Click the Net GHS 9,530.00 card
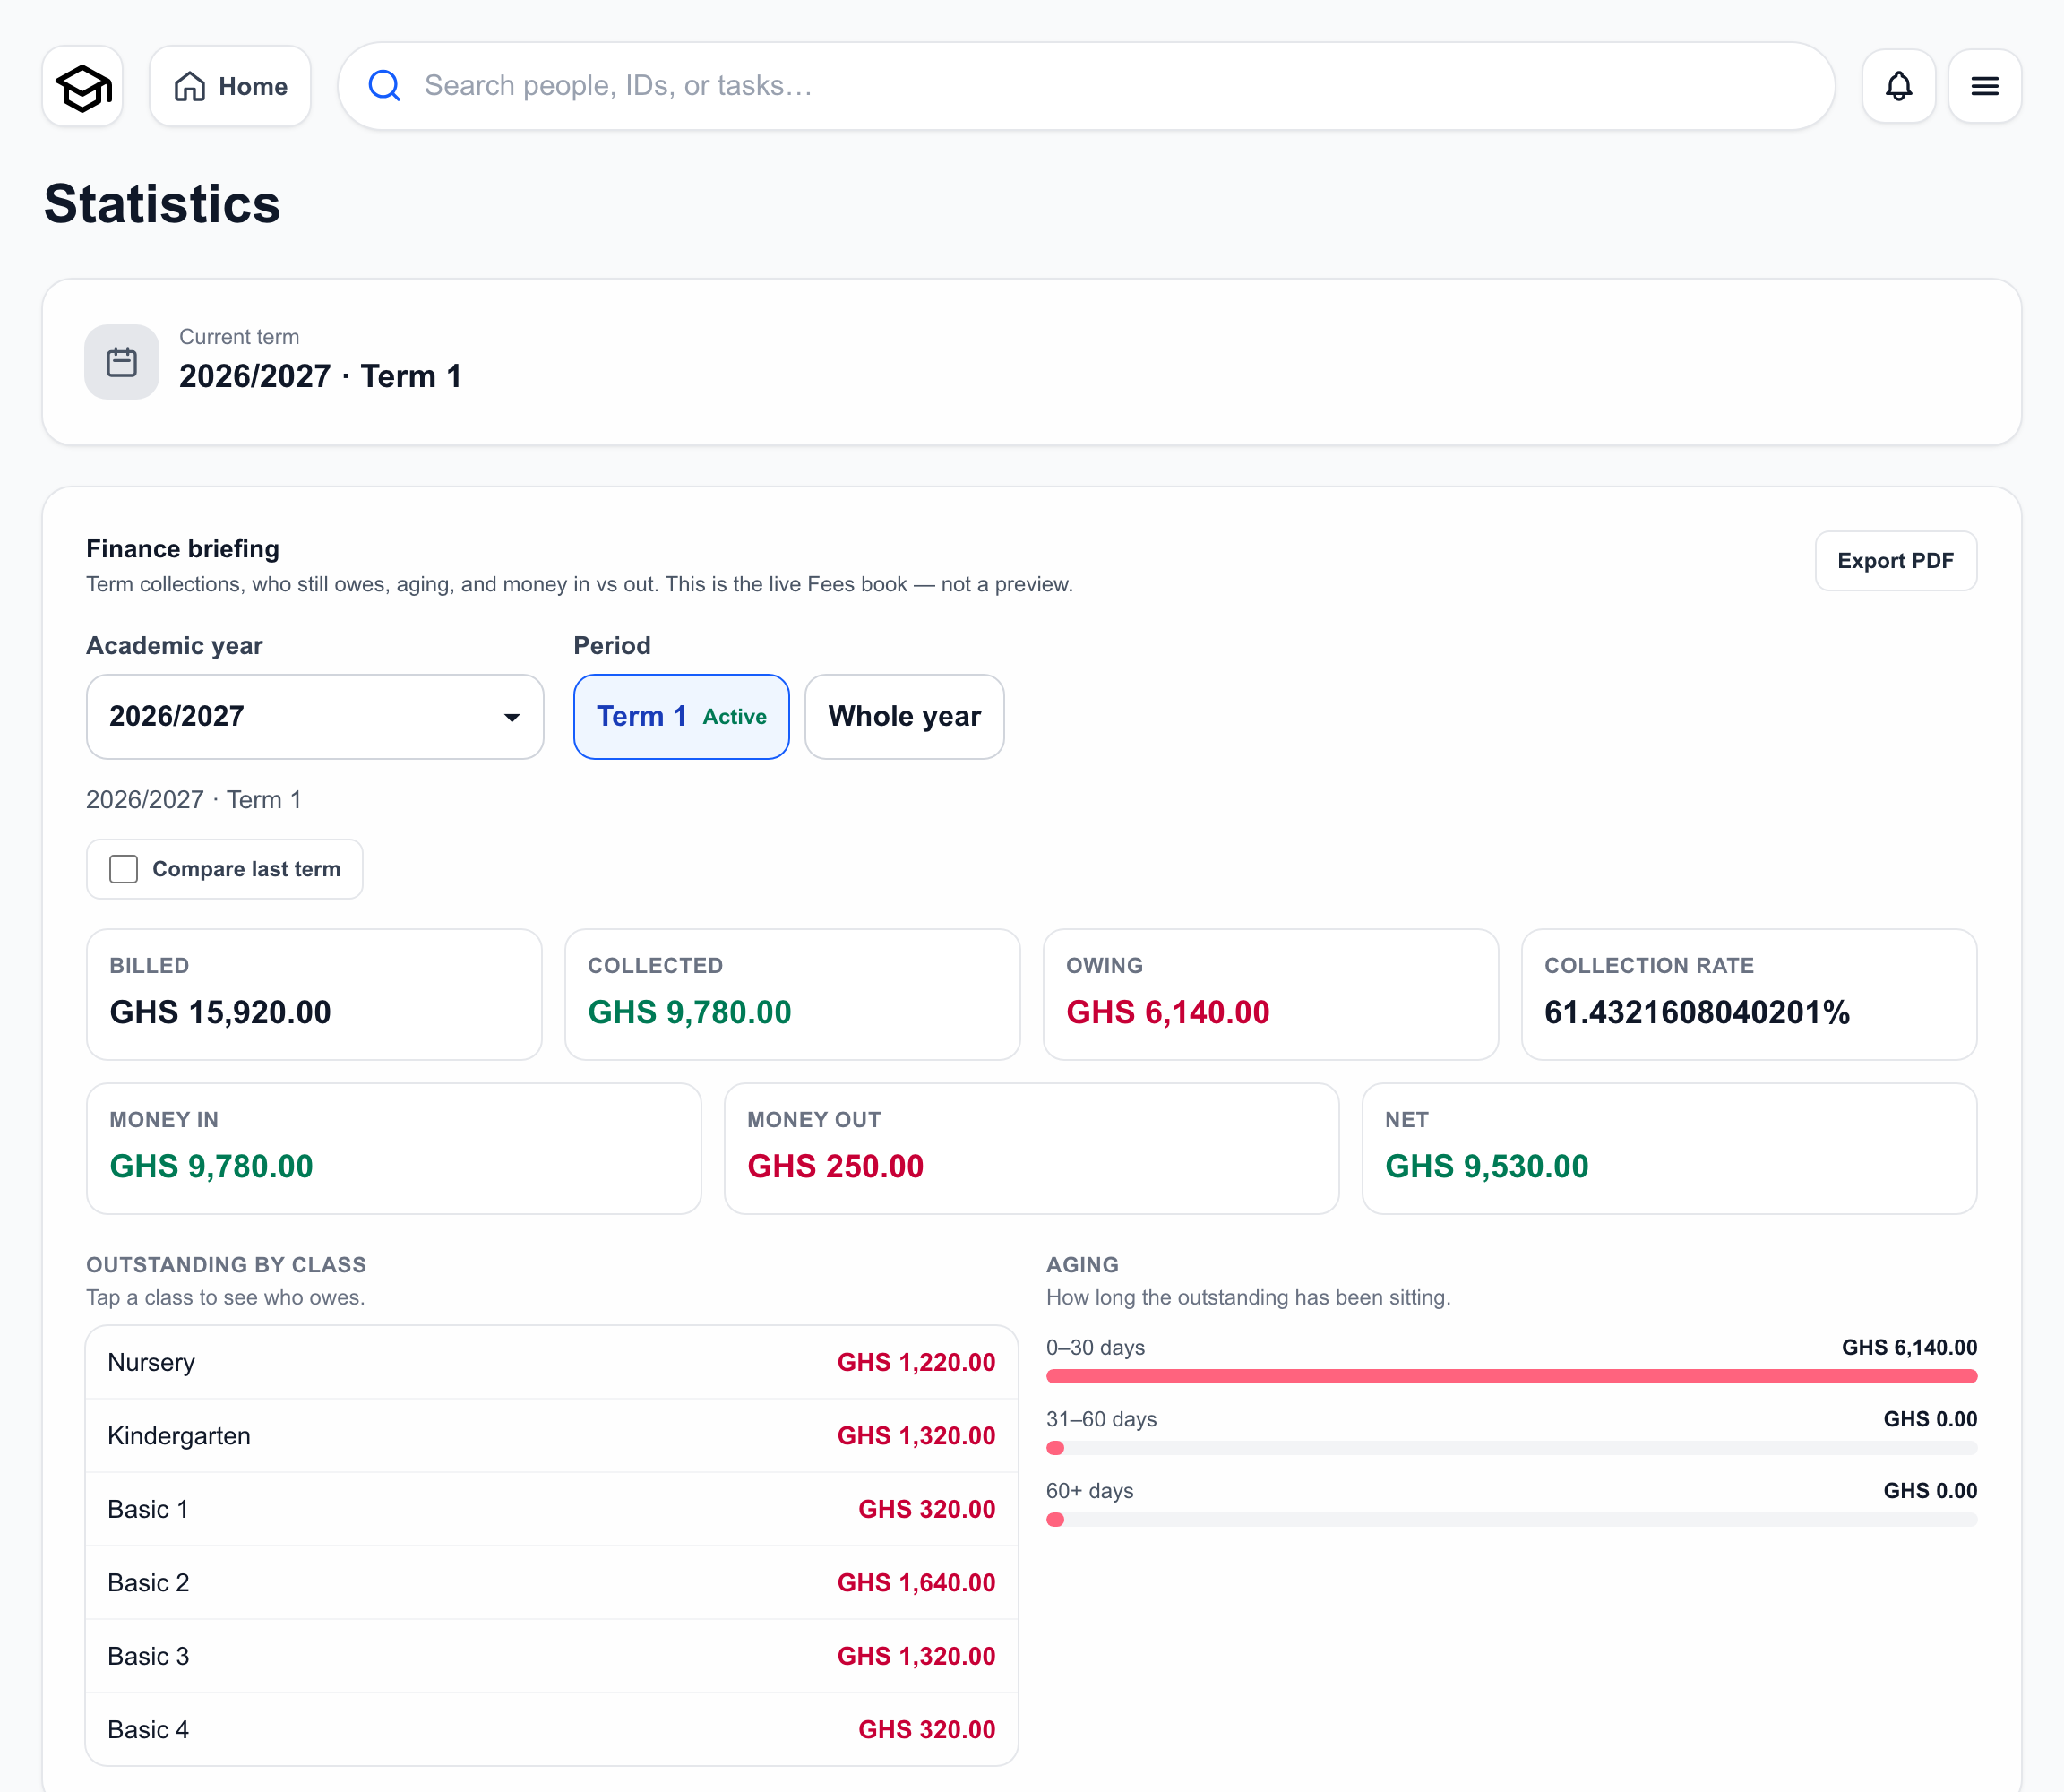The width and height of the screenshot is (2064, 1792). (x=1669, y=1148)
